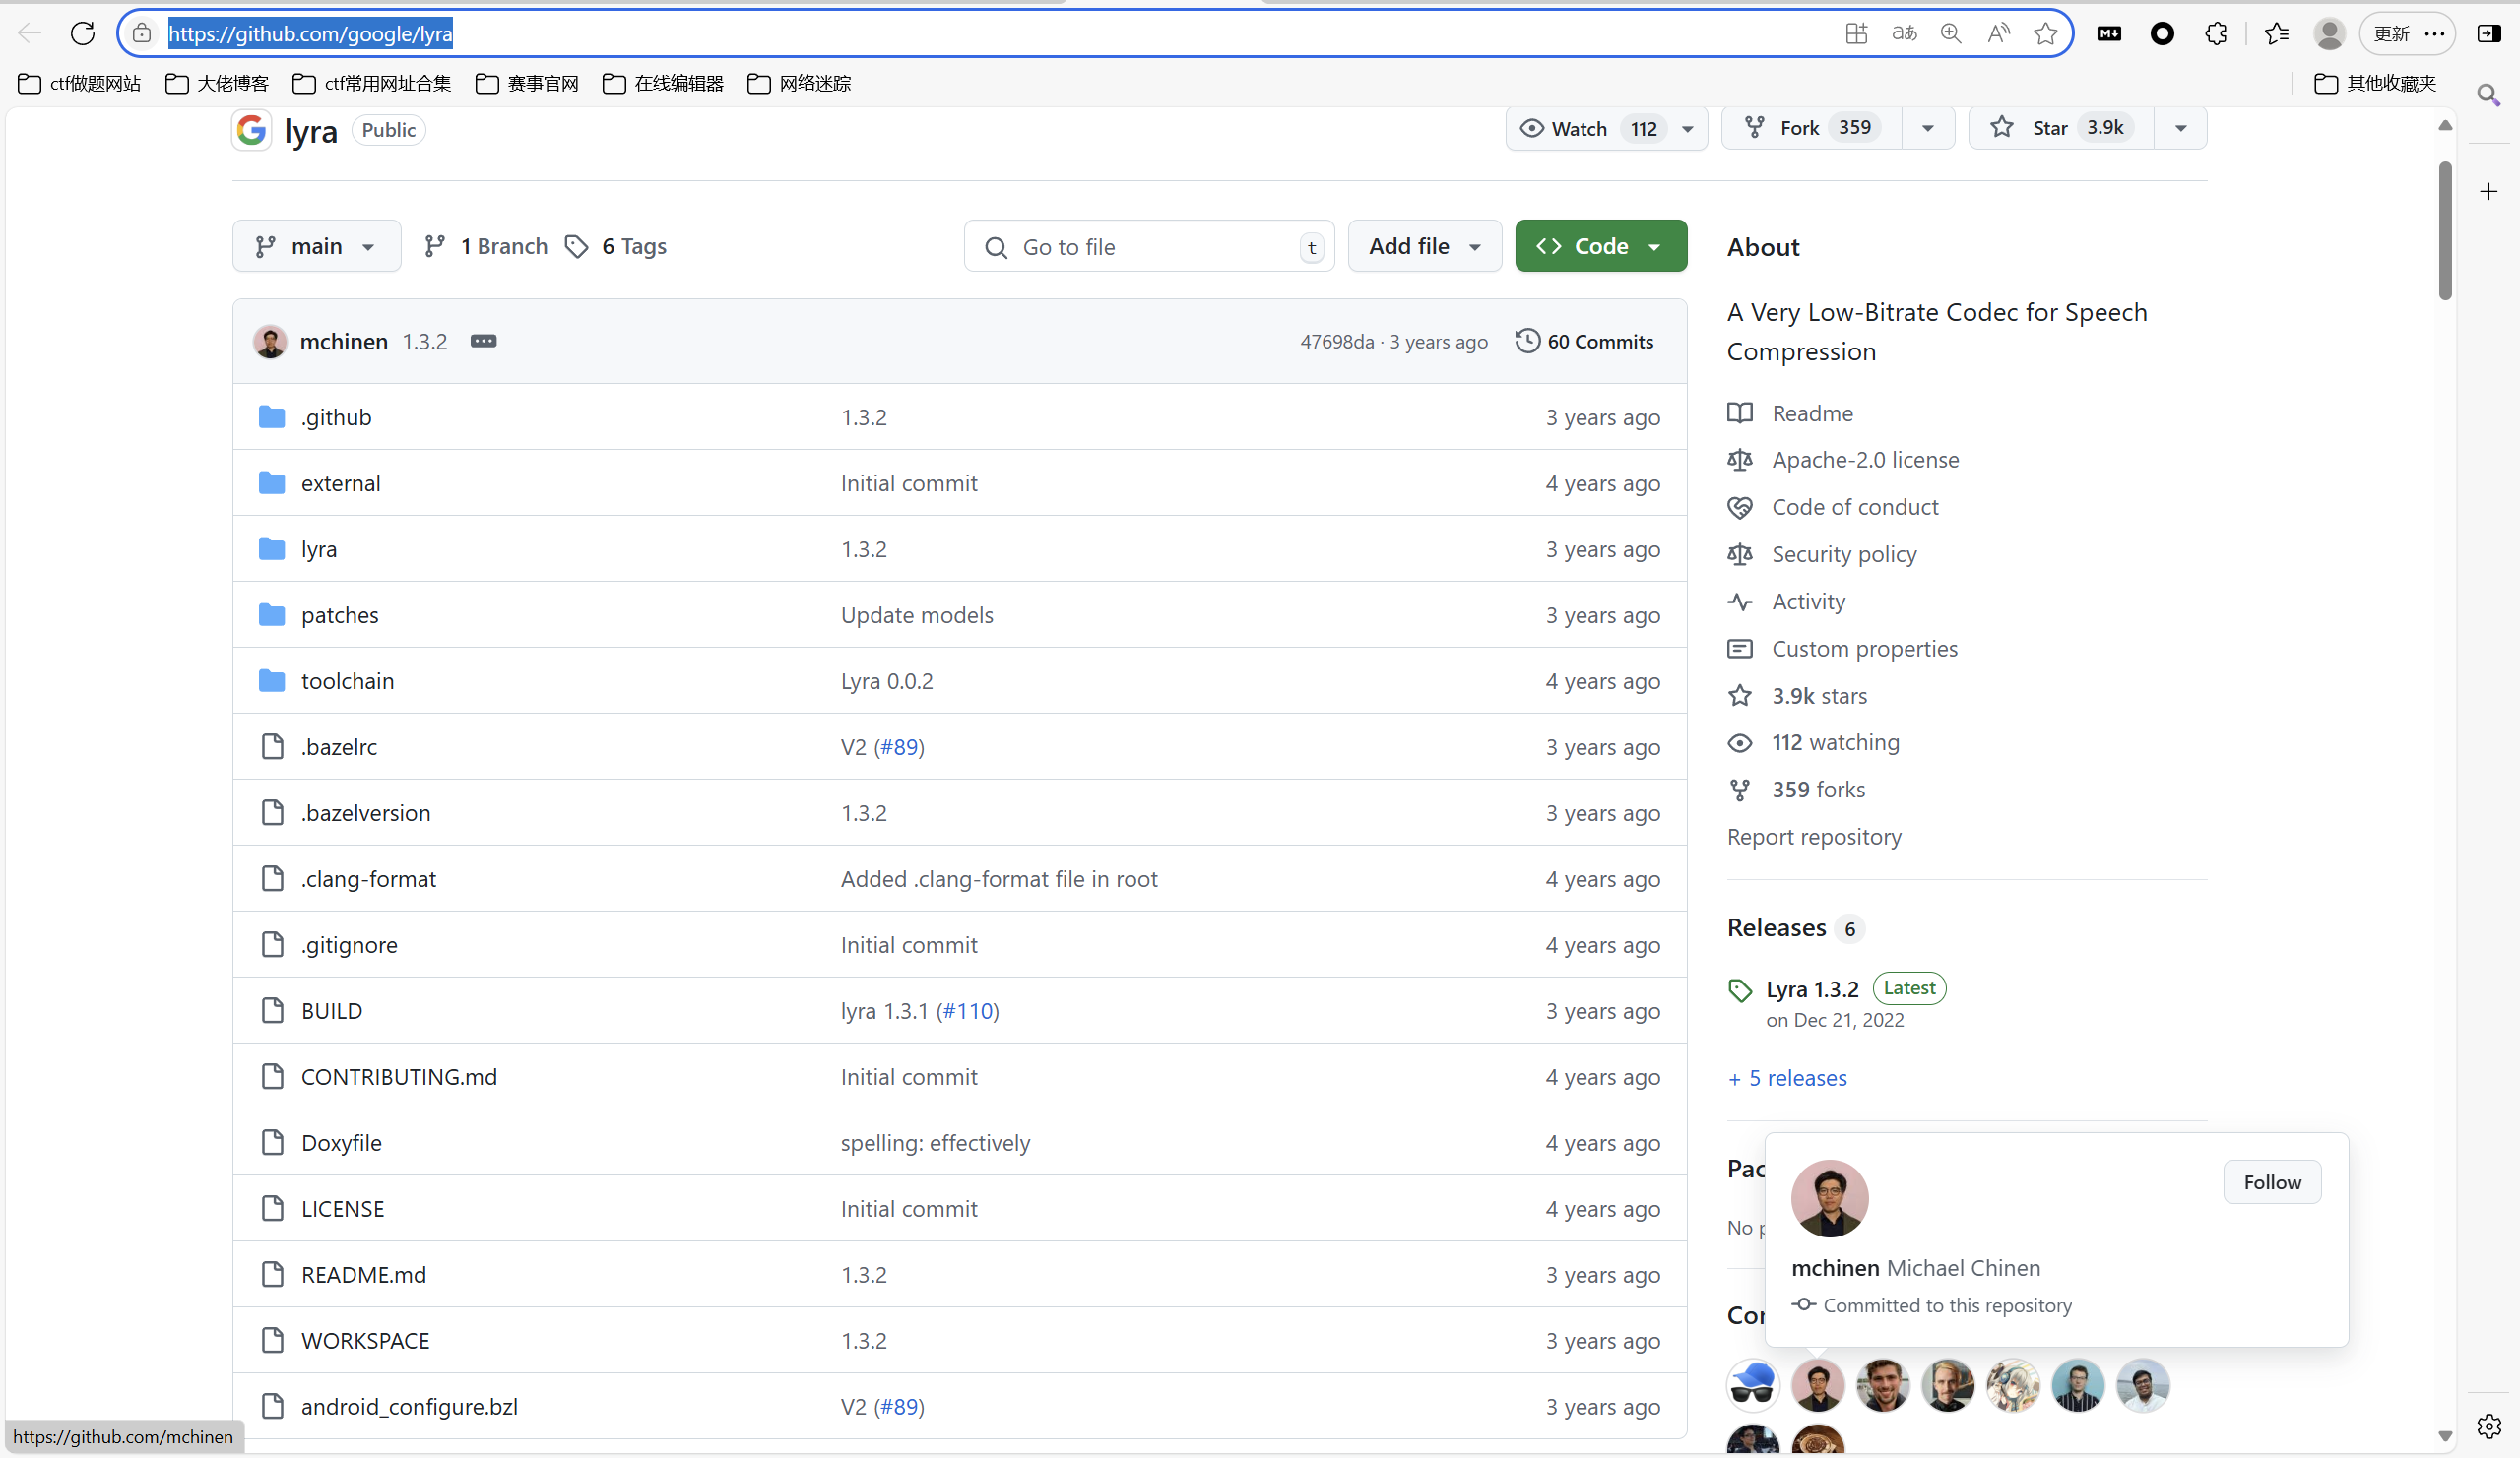Open the WORKSPACE file

pos(366,1341)
